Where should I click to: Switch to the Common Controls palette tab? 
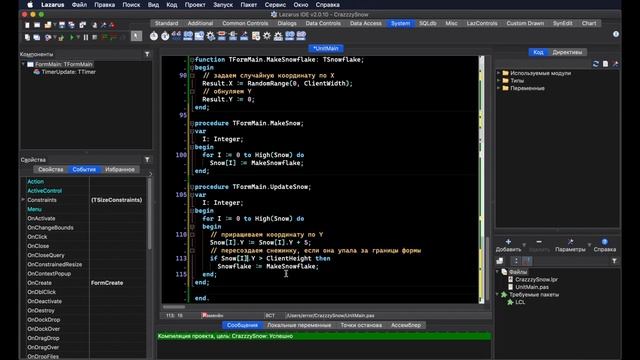click(245, 23)
